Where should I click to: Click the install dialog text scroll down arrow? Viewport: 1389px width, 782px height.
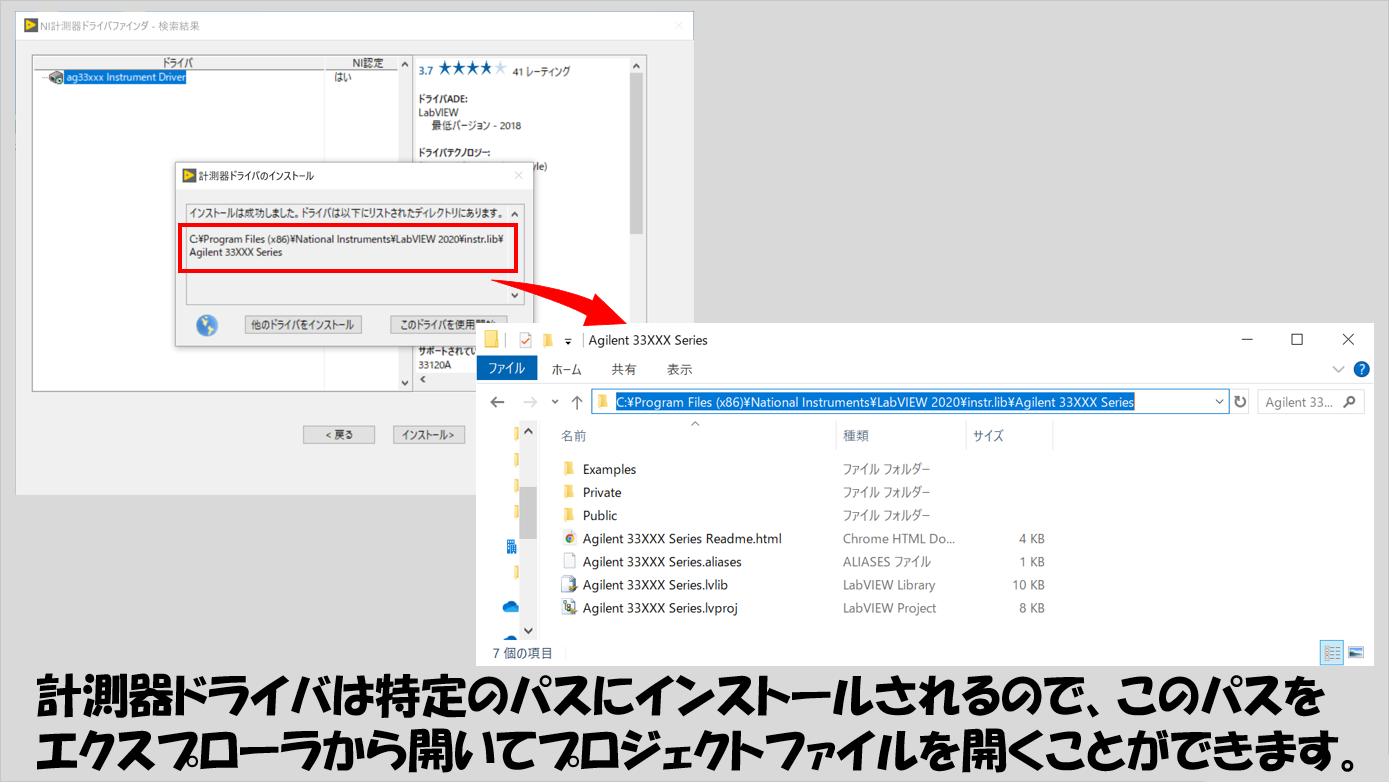pos(515,296)
